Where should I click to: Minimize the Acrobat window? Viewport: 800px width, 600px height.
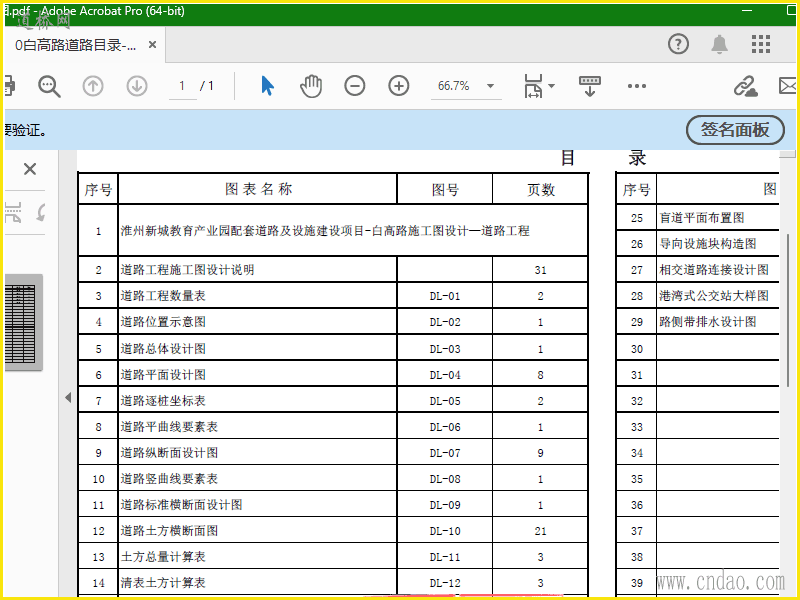(x=747, y=10)
